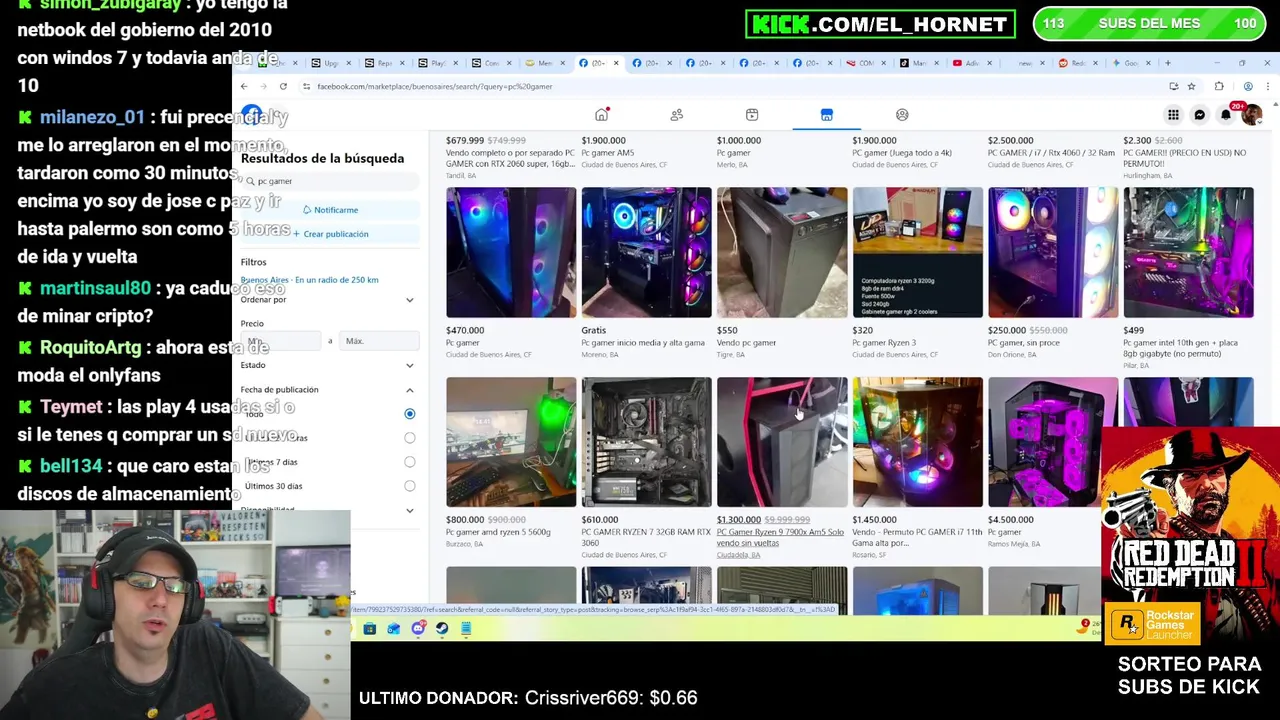Open the Messenger icon

1200,115
